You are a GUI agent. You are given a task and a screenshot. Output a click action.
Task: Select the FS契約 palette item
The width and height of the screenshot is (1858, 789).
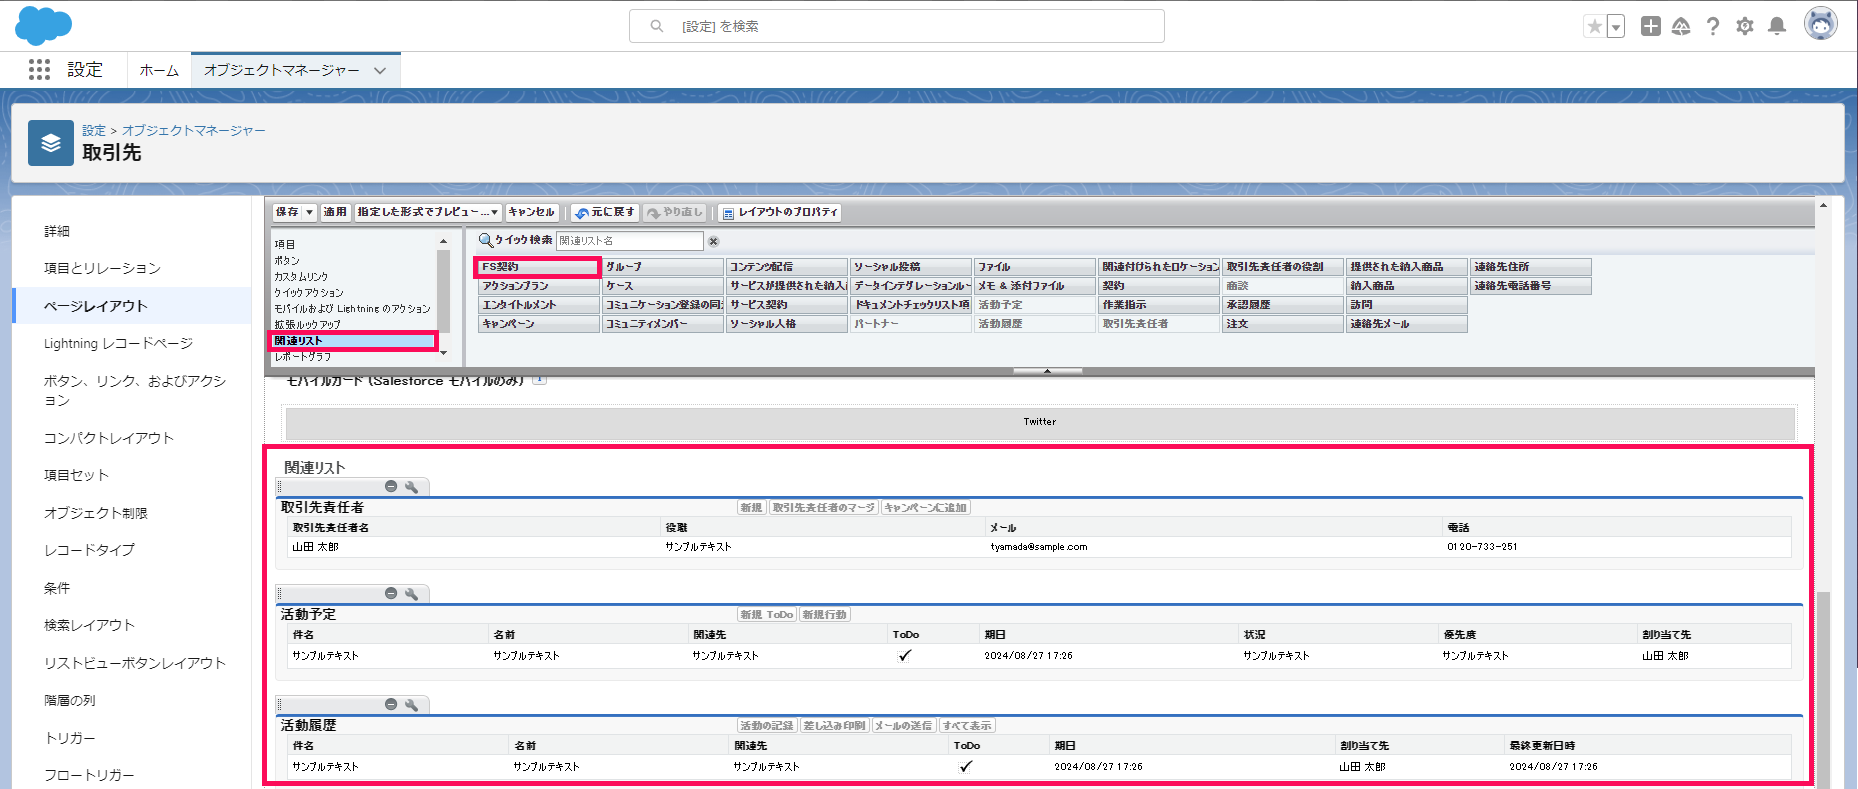click(x=538, y=267)
